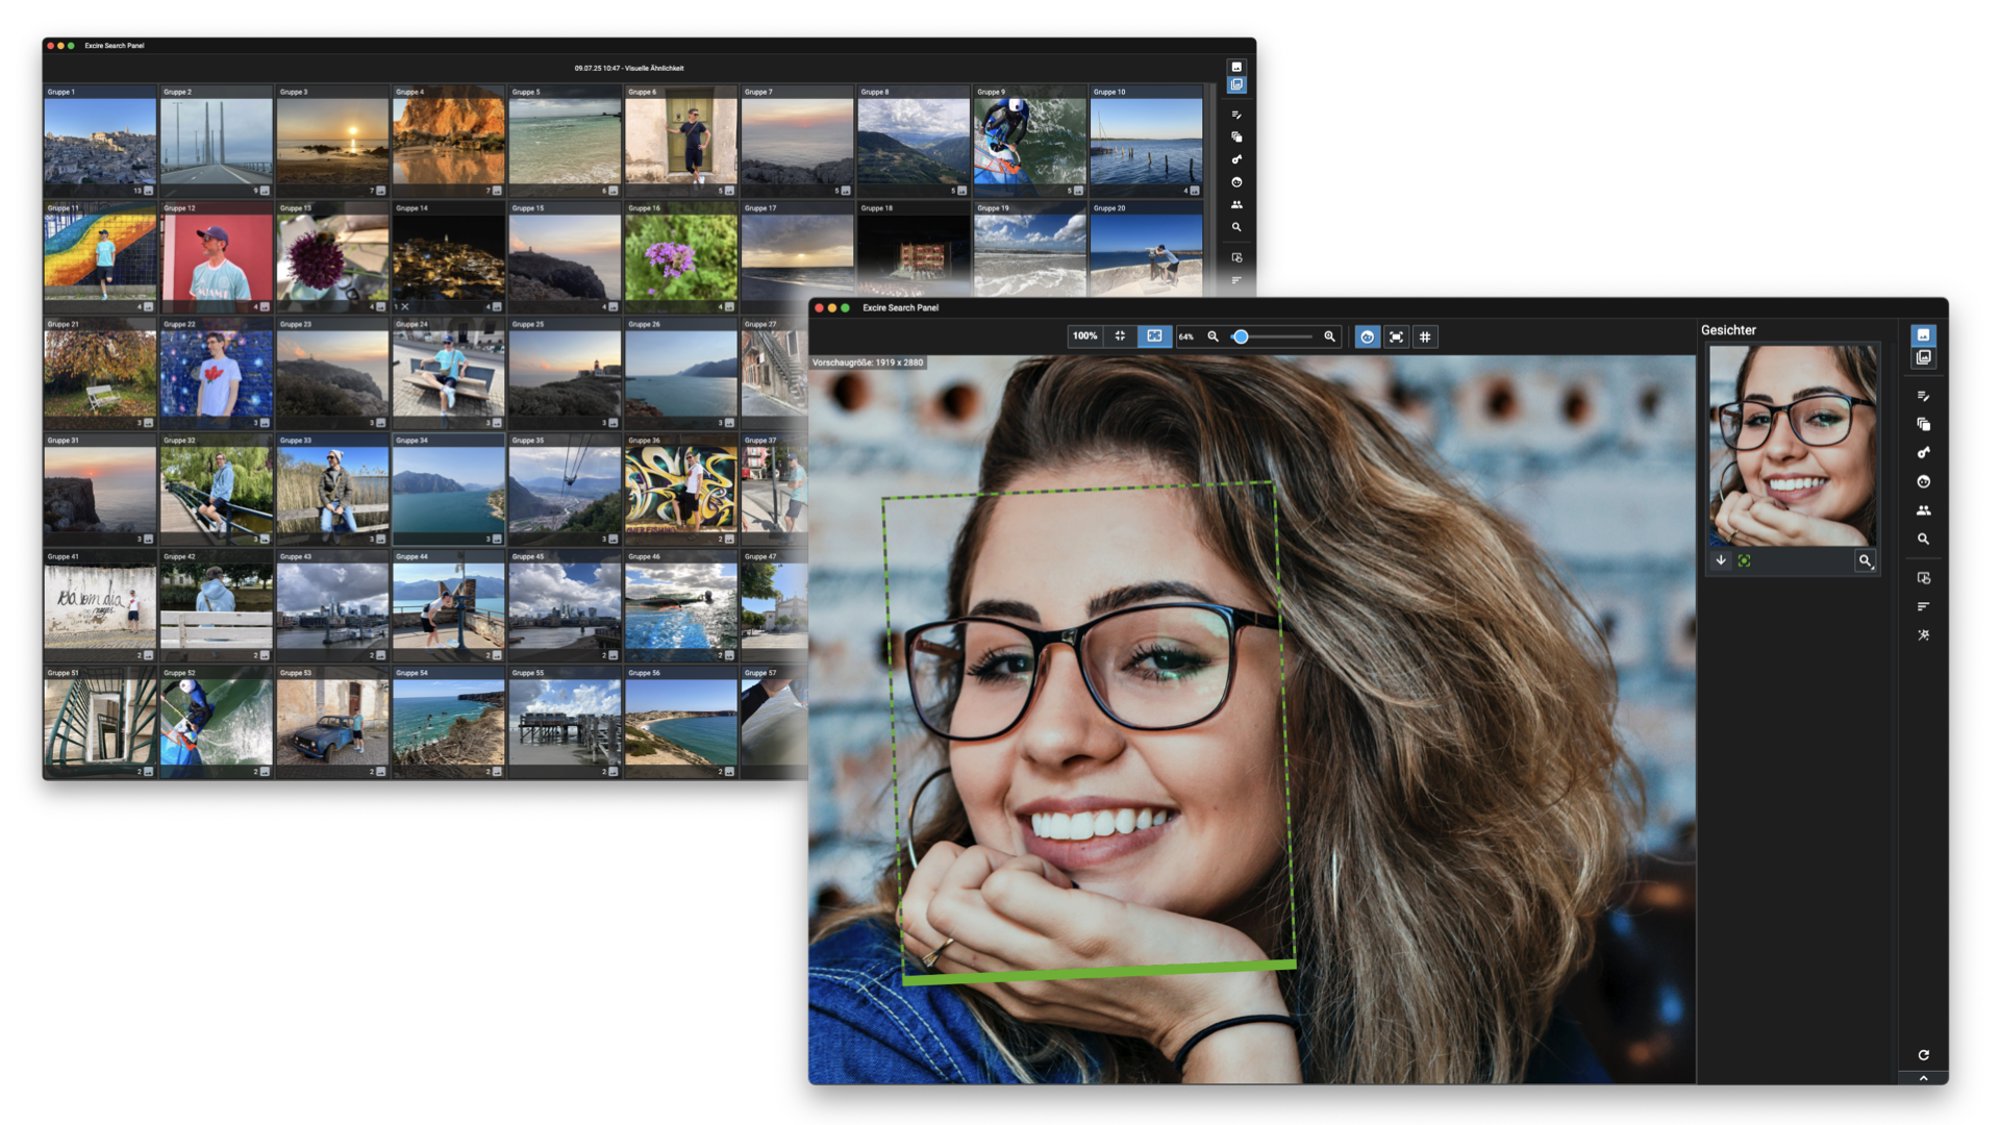The height and width of the screenshot is (1125, 2000).
Task: Expand Gruppe 1 stack count badge
Action: pyautogui.click(x=143, y=190)
